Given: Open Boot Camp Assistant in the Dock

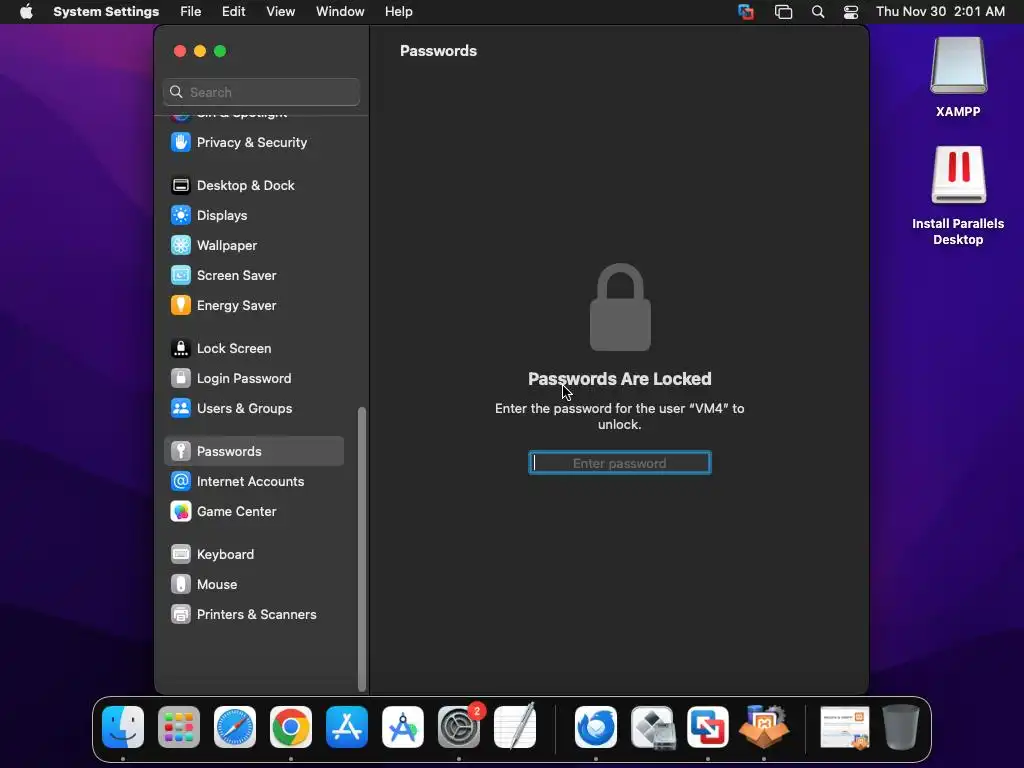Looking at the screenshot, I should [652, 727].
